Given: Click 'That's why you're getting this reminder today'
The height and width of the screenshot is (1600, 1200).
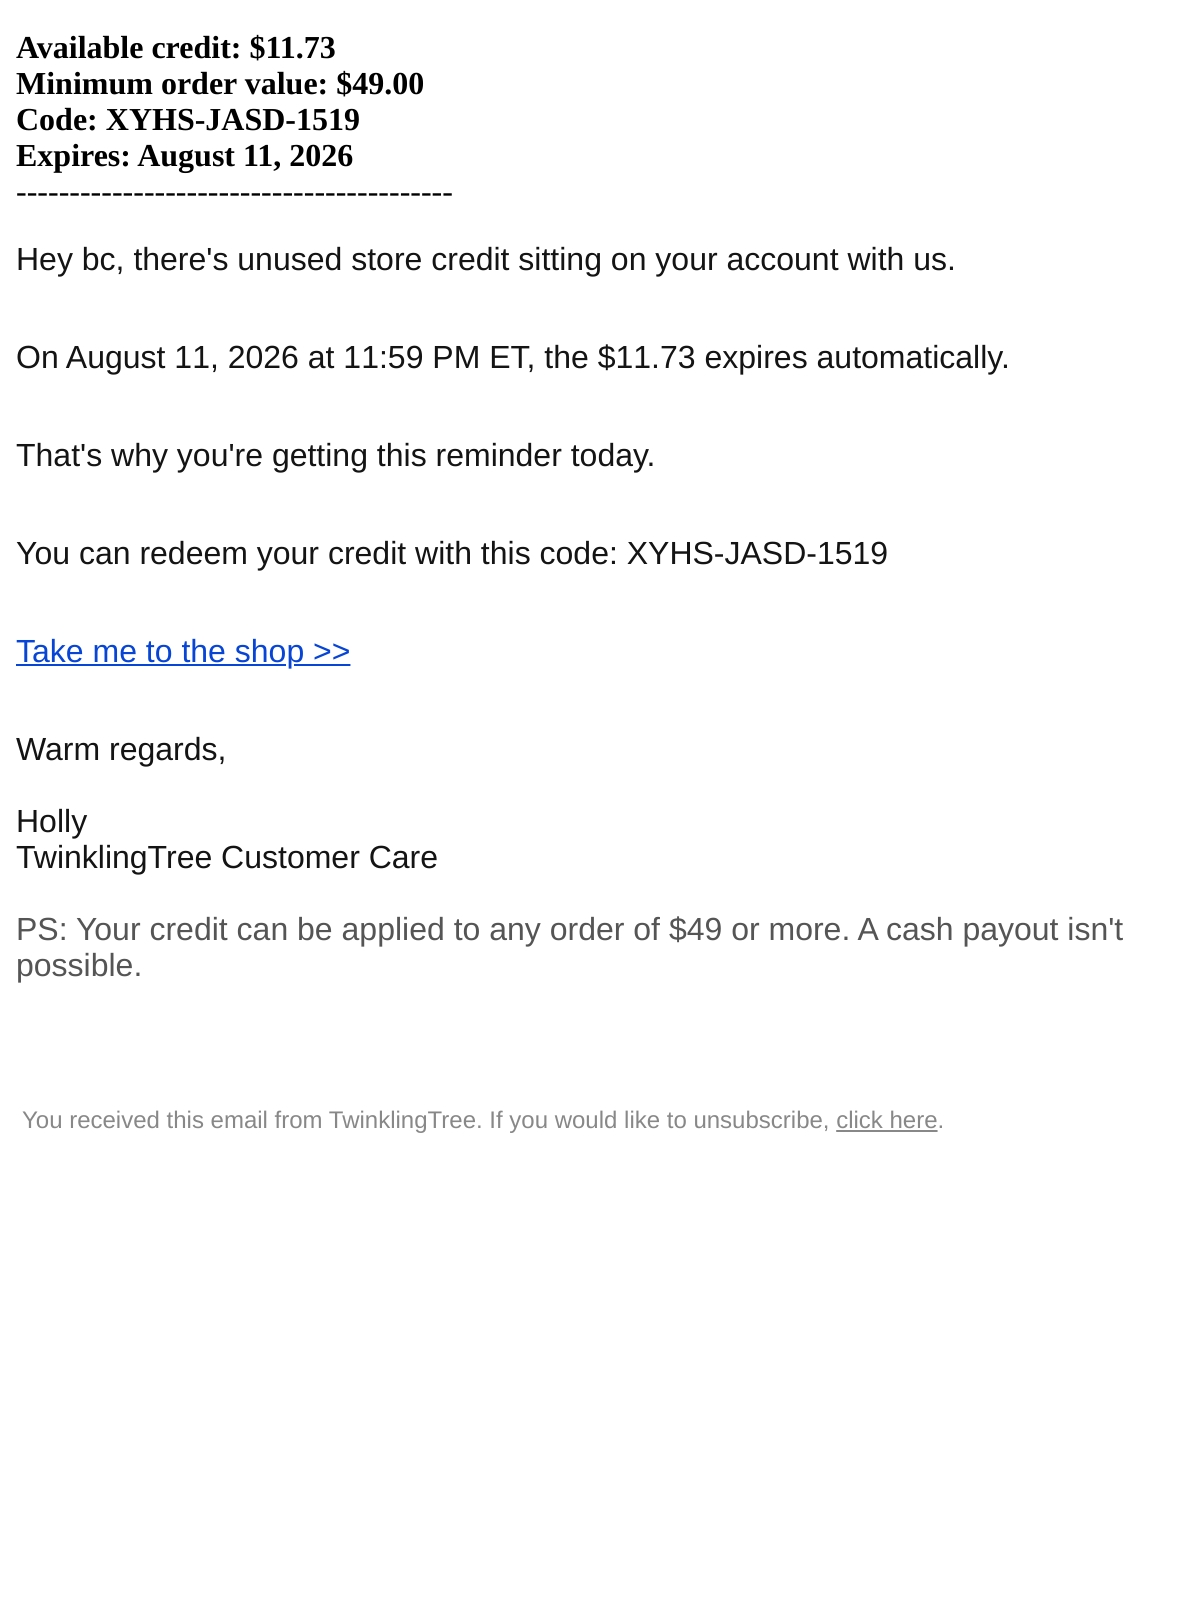Looking at the screenshot, I should click(335, 456).
